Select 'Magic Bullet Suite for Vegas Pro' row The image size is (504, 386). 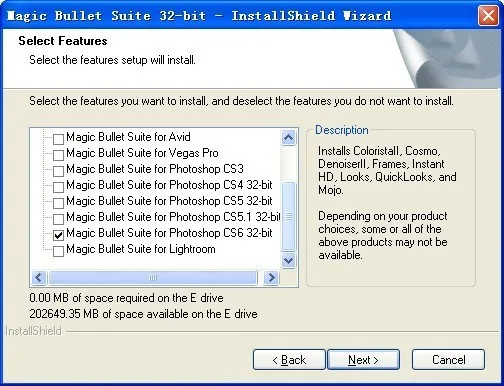pyautogui.click(x=142, y=153)
